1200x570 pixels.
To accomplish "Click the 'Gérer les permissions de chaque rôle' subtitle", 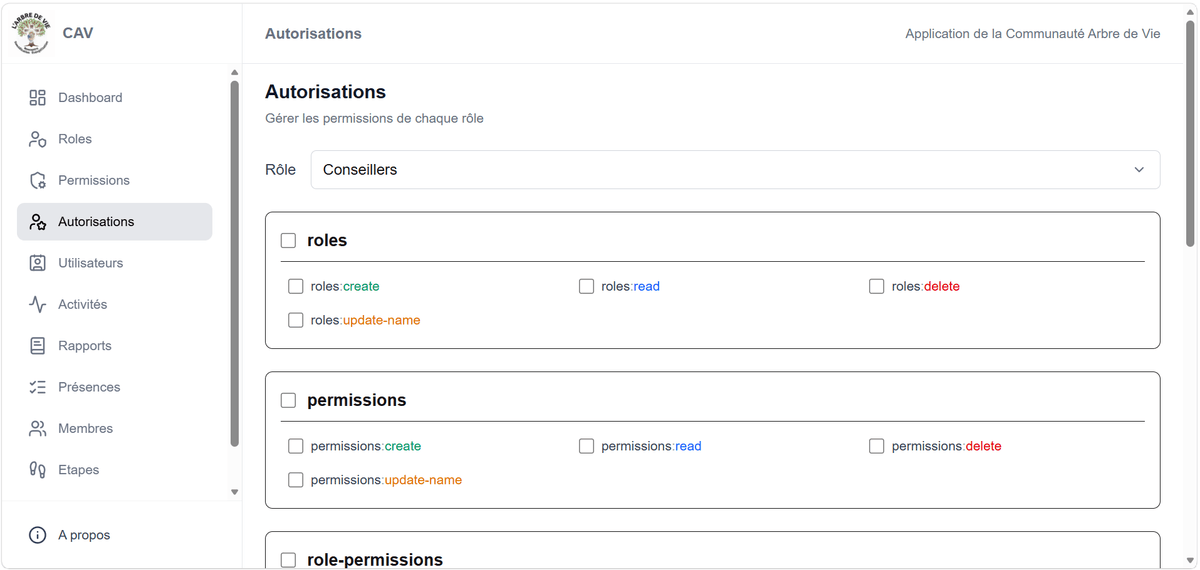I will (374, 118).
